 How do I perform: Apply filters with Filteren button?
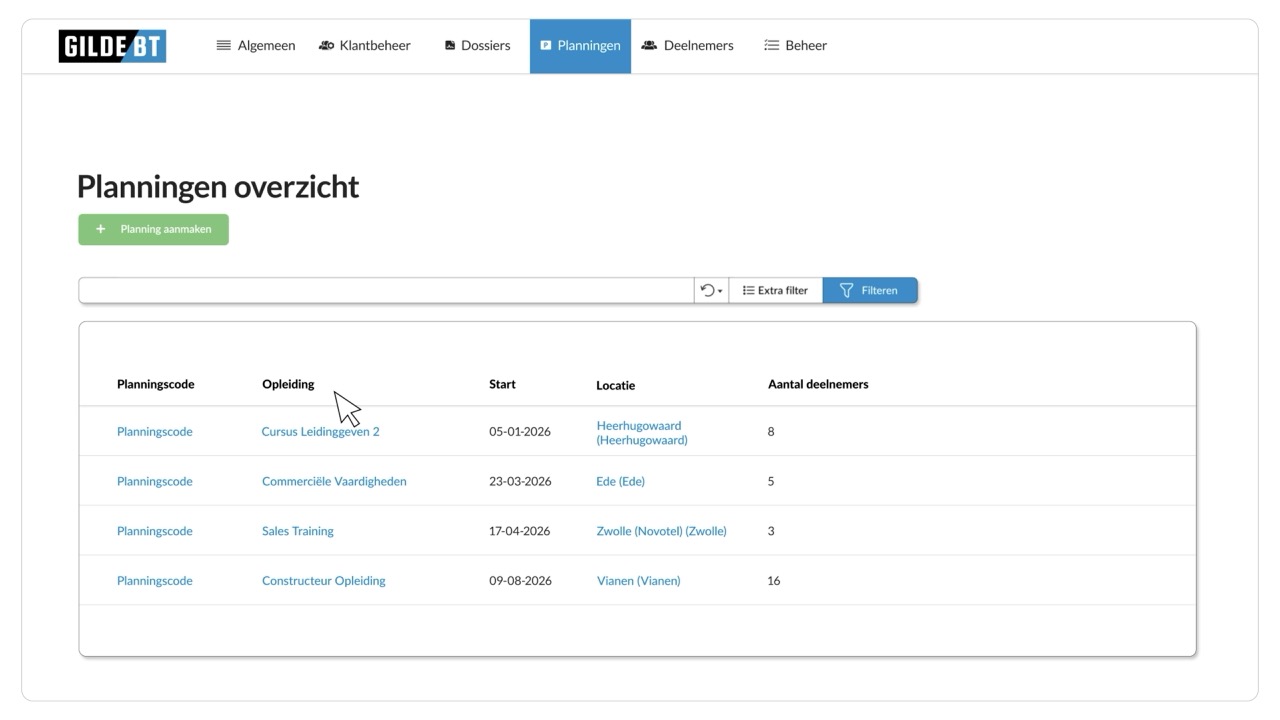point(869,290)
